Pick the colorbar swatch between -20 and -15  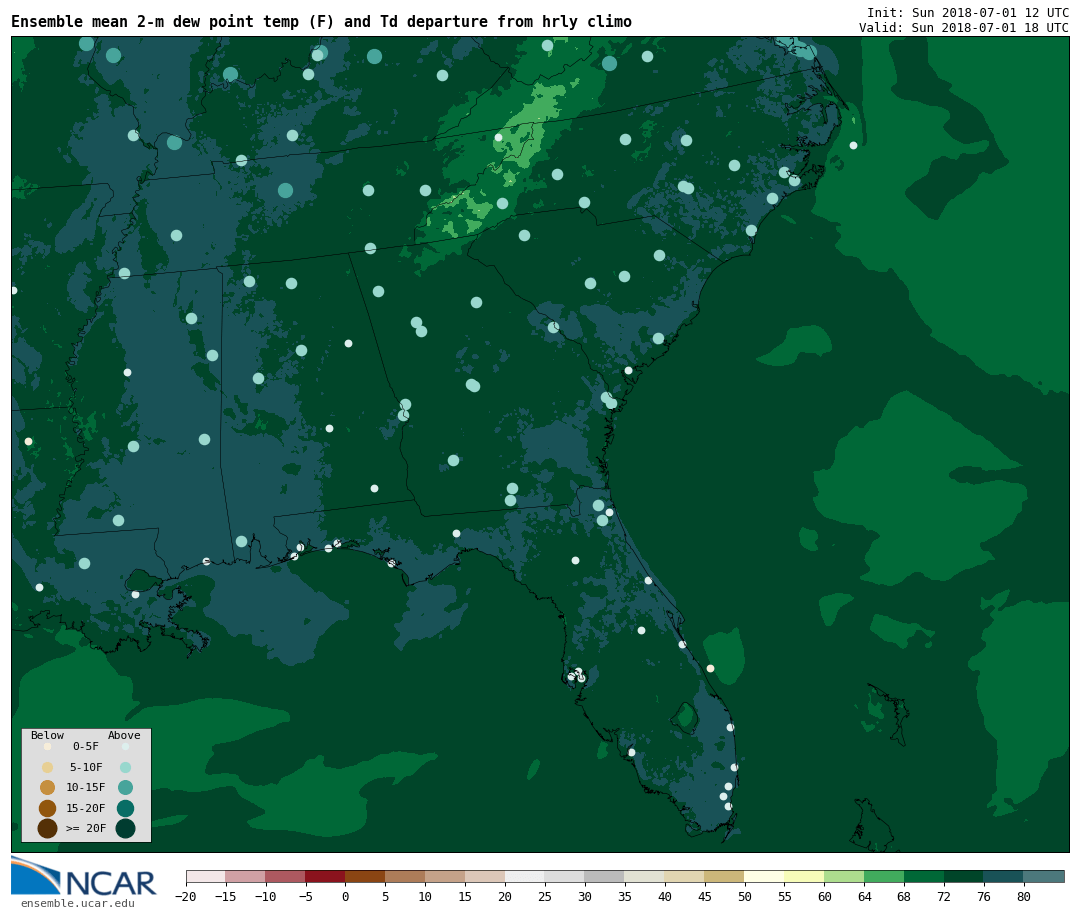tap(205, 876)
